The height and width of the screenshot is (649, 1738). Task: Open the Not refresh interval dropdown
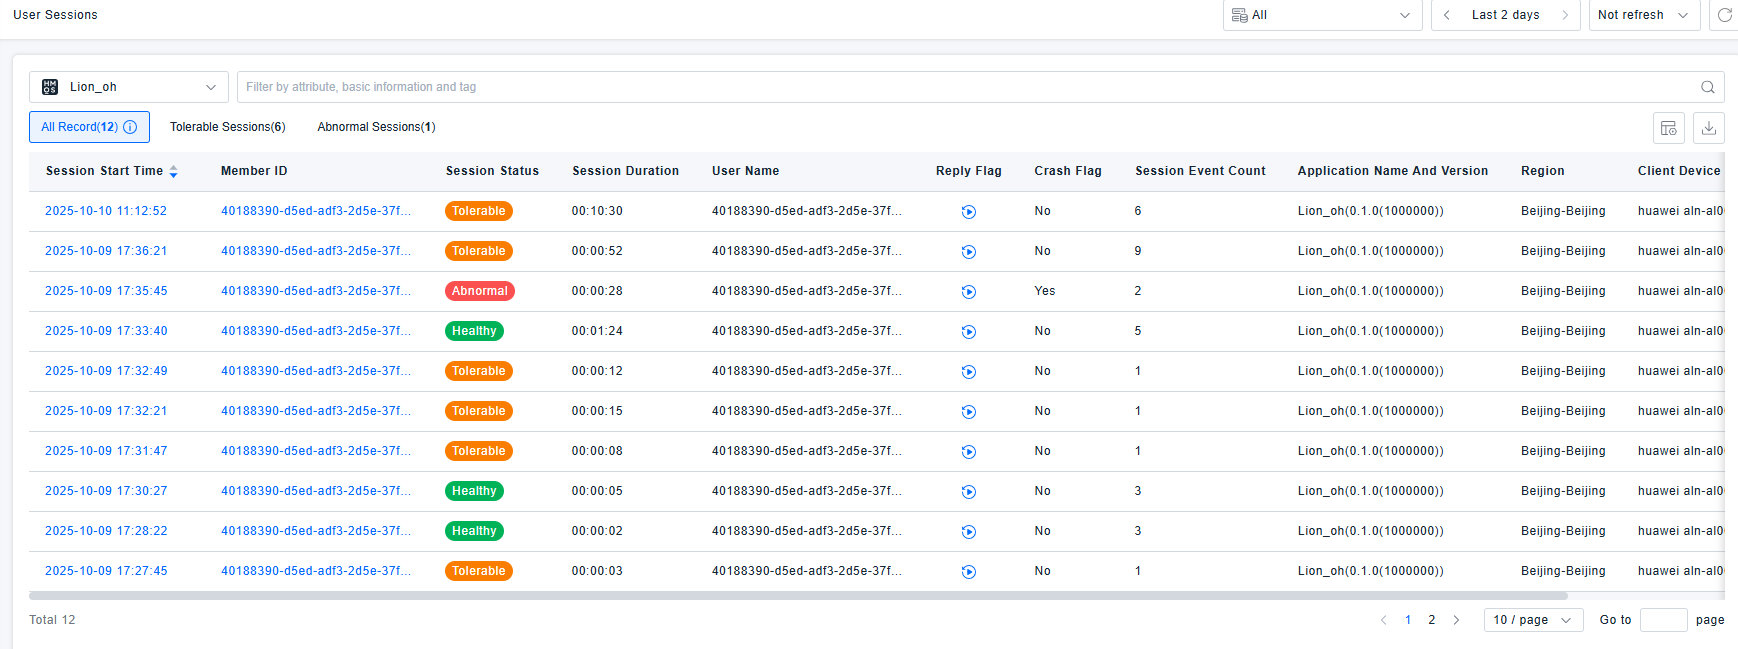(1644, 15)
